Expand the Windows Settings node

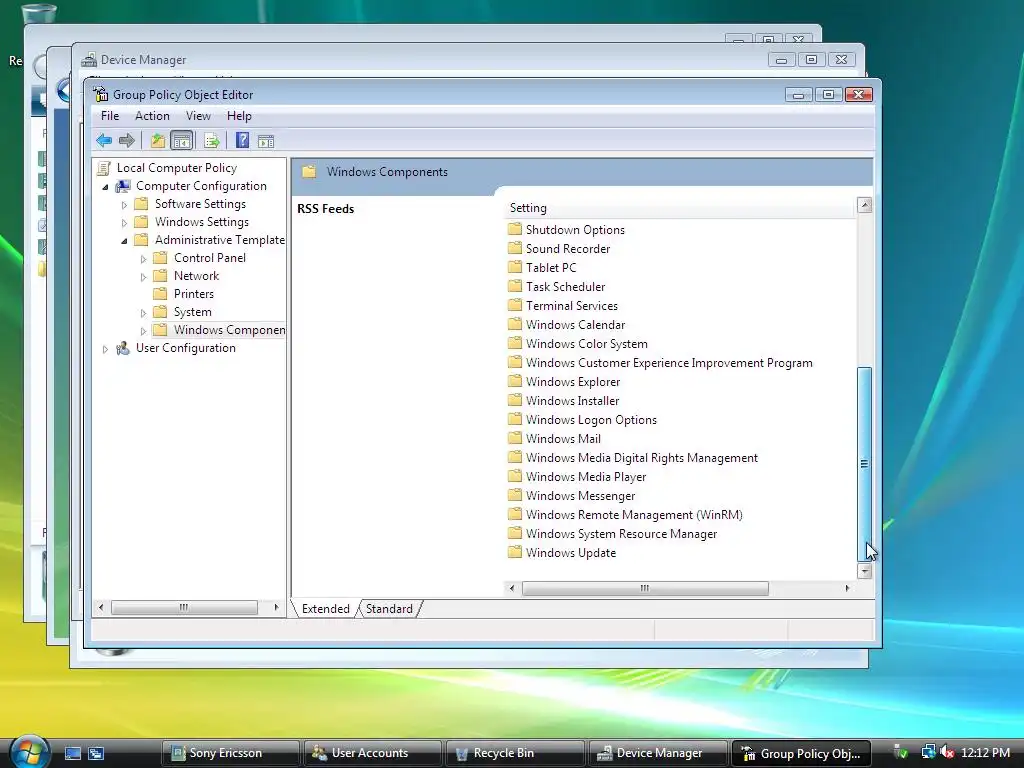pyautogui.click(x=124, y=223)
